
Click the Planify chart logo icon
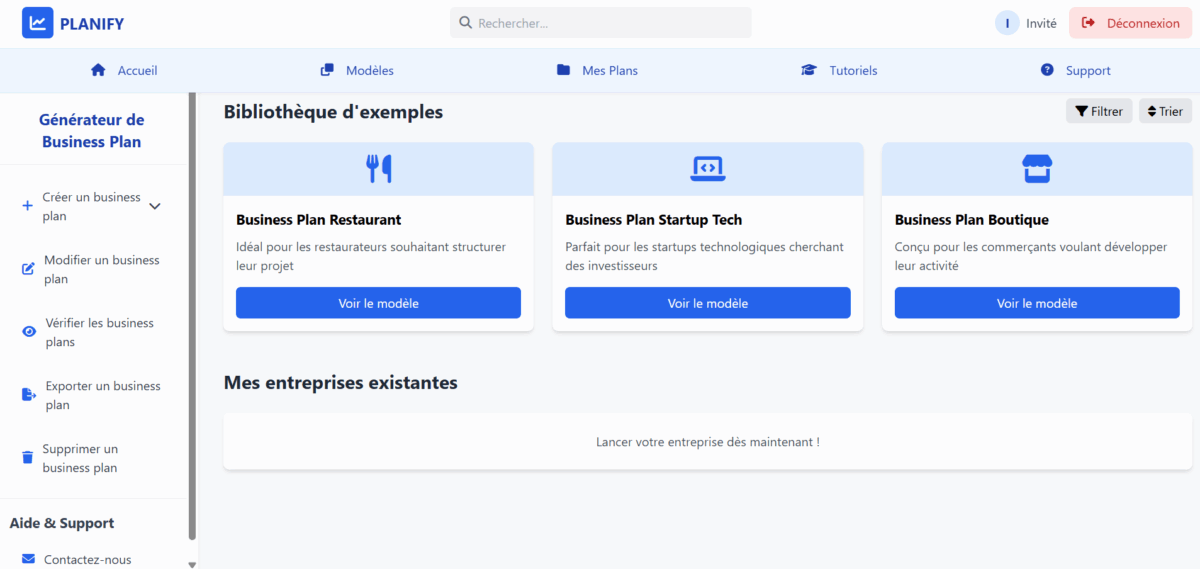(x=38, y=23)
